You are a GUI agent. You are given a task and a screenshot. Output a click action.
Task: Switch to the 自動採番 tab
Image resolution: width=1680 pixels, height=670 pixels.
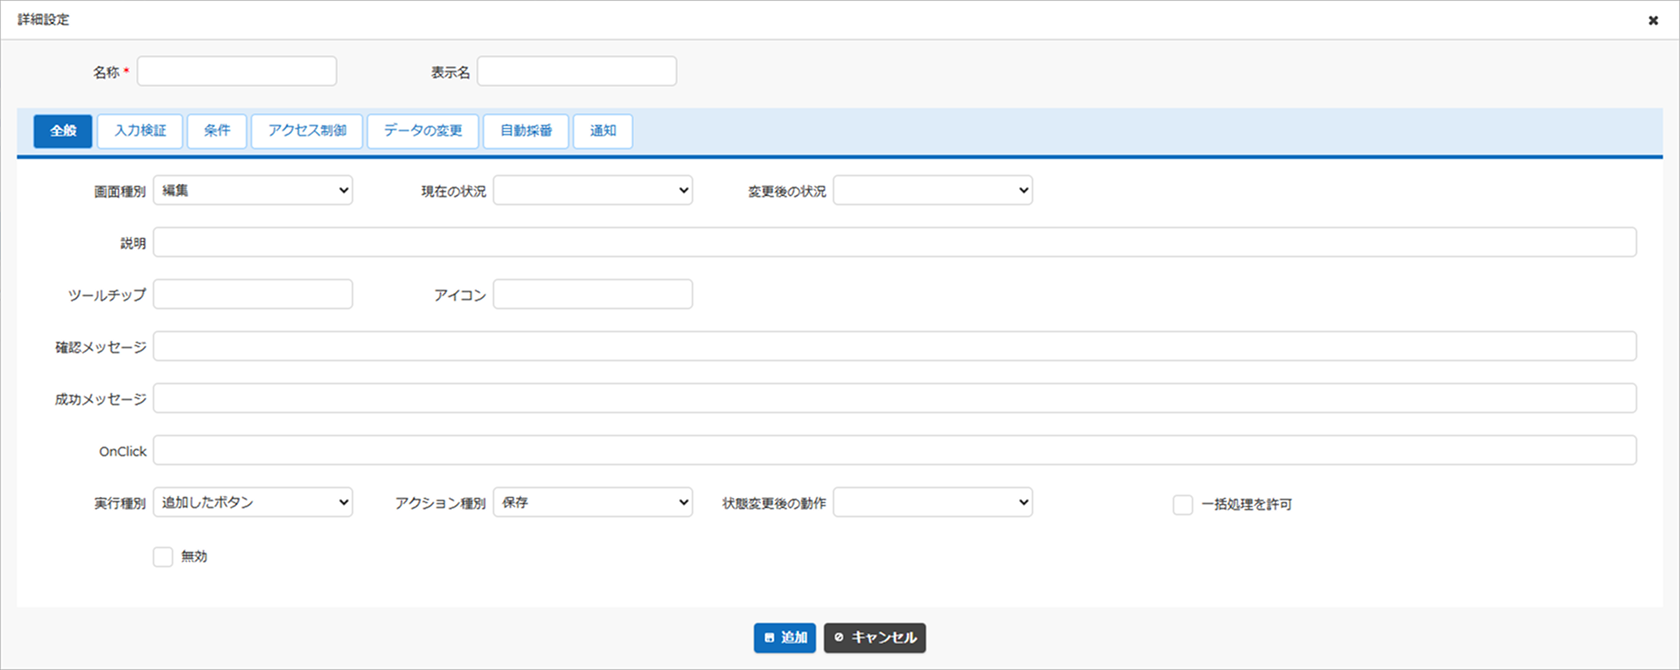point(526,131)
